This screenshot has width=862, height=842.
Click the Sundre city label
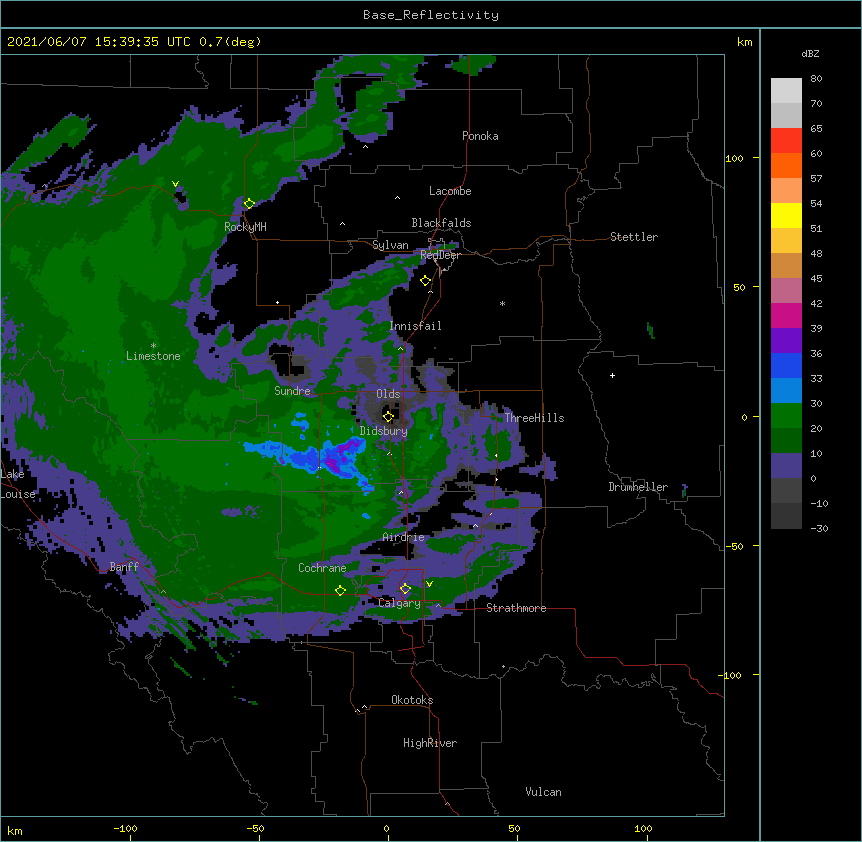[x=292, y=391]
